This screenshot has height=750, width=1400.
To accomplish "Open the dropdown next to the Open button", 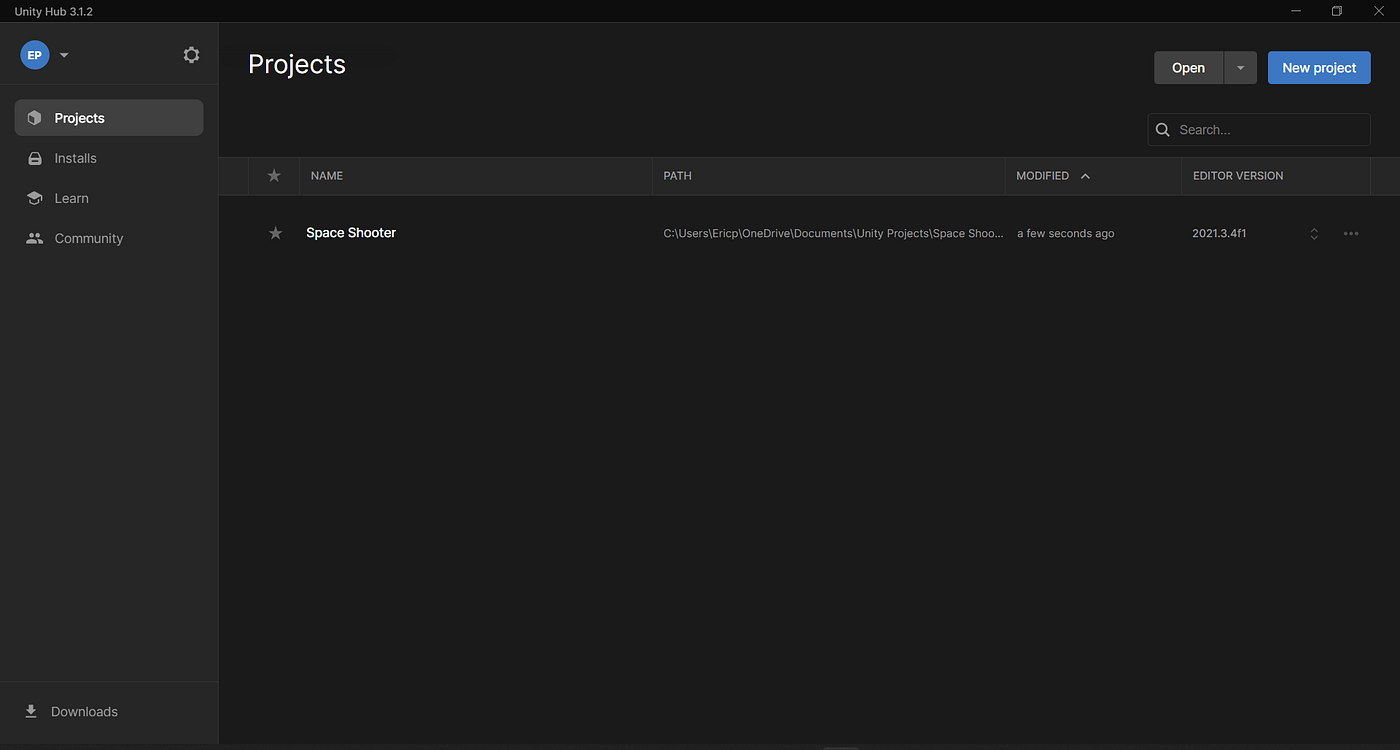I will click(1240, 67).
